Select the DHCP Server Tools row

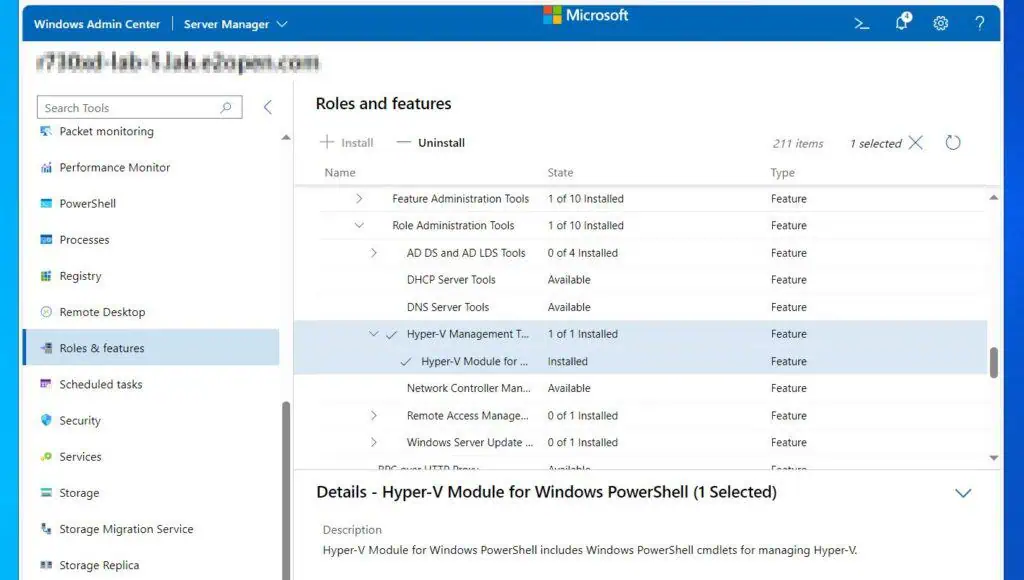(x=640, y=280)
